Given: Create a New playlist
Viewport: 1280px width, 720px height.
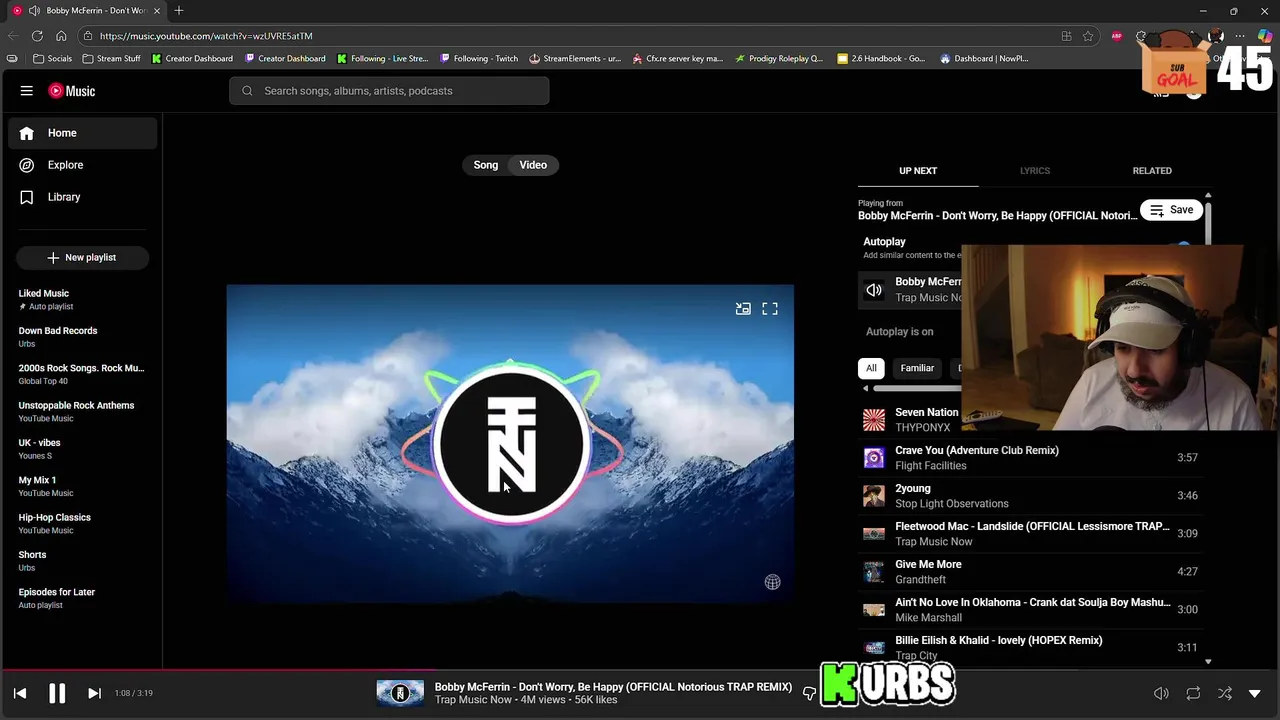Looking at the screenshot, I should pos(82,257).
